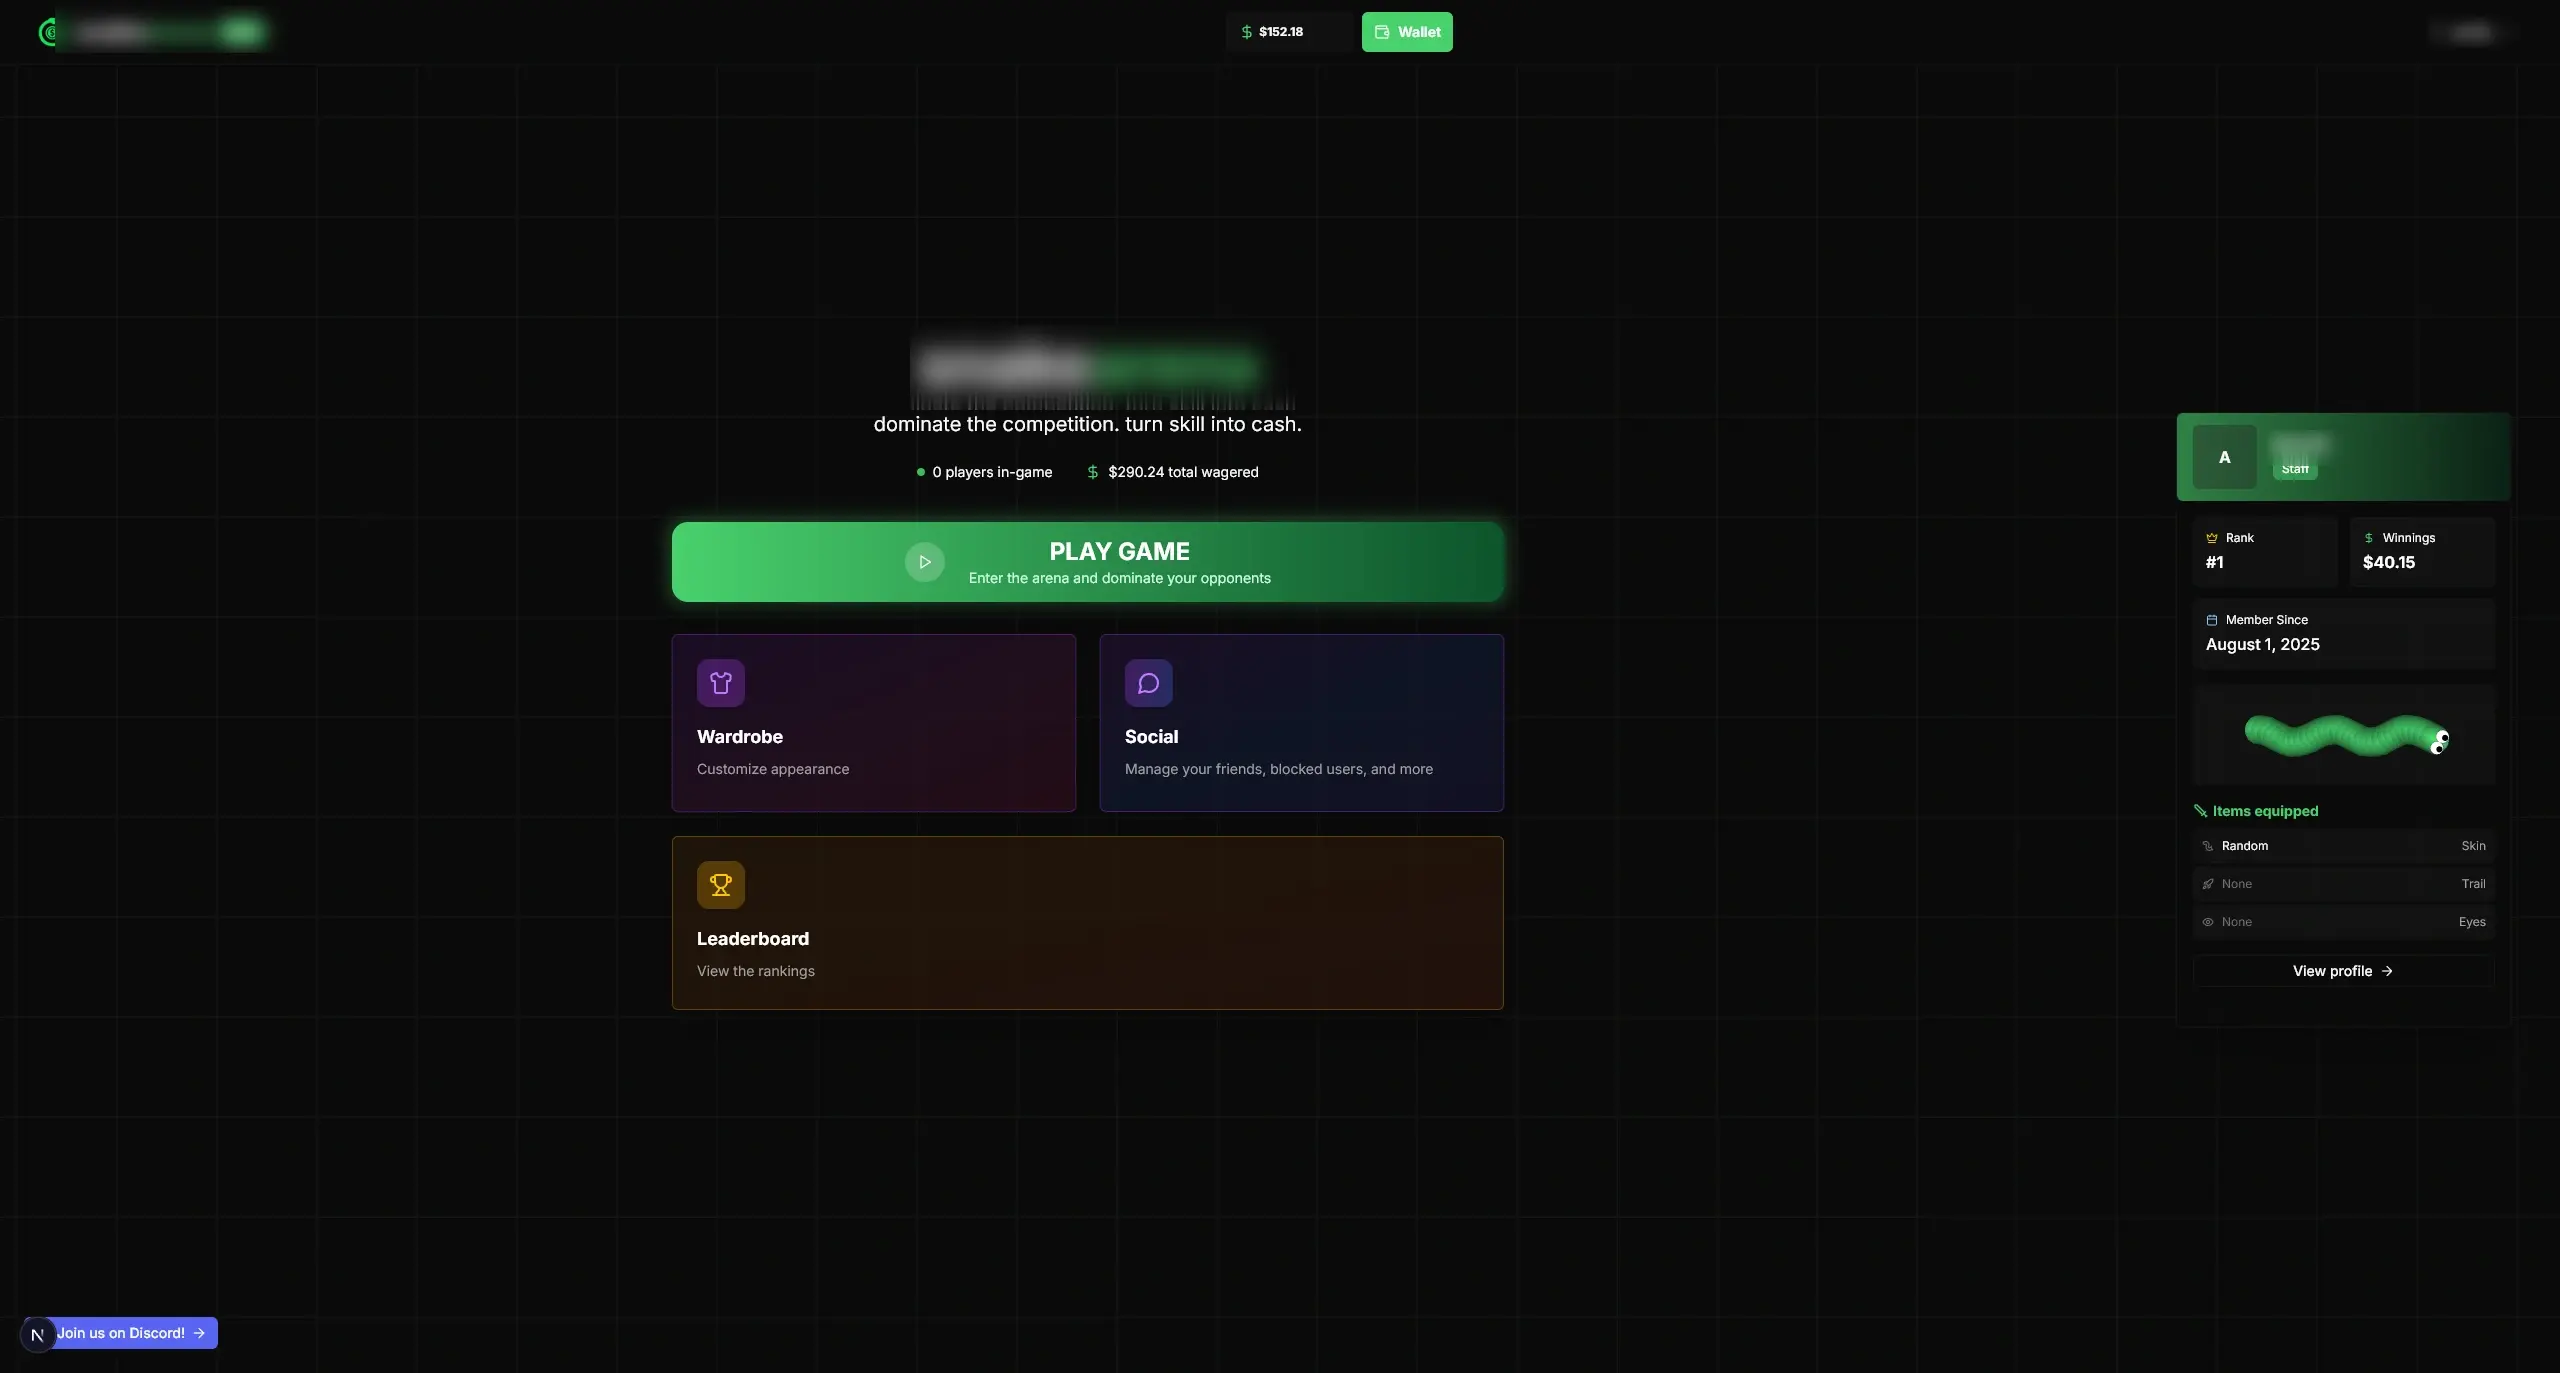Select the $40.15 winnings value
The height and width of the screenshot is (1373, 2560).
[x=2389, y=563]
